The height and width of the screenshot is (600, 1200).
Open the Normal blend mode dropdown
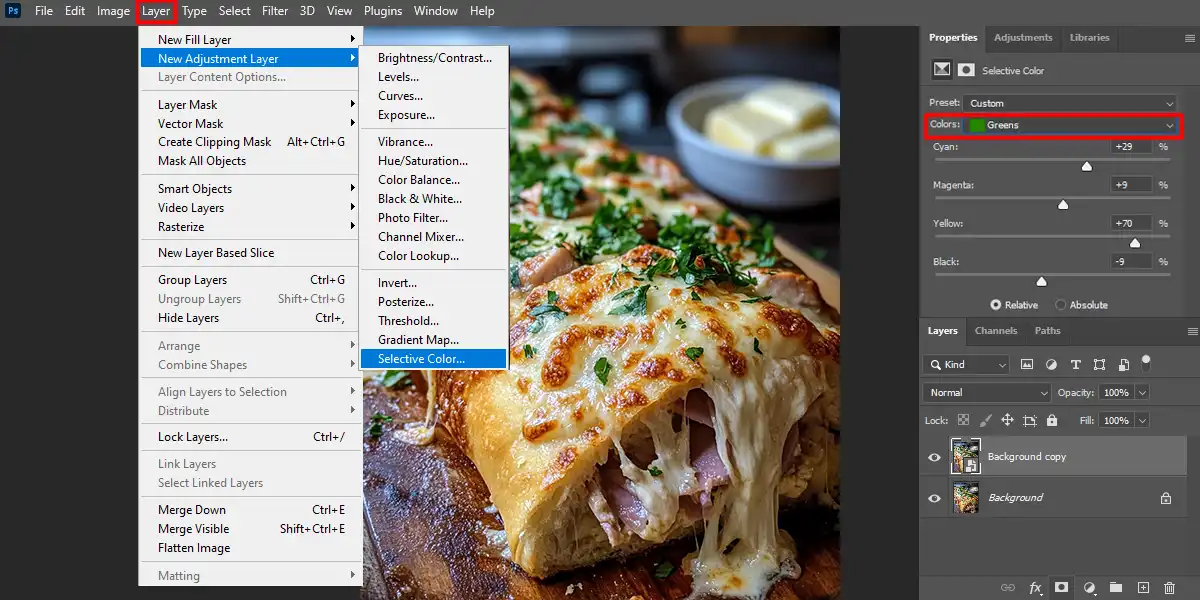pos(987,393)
